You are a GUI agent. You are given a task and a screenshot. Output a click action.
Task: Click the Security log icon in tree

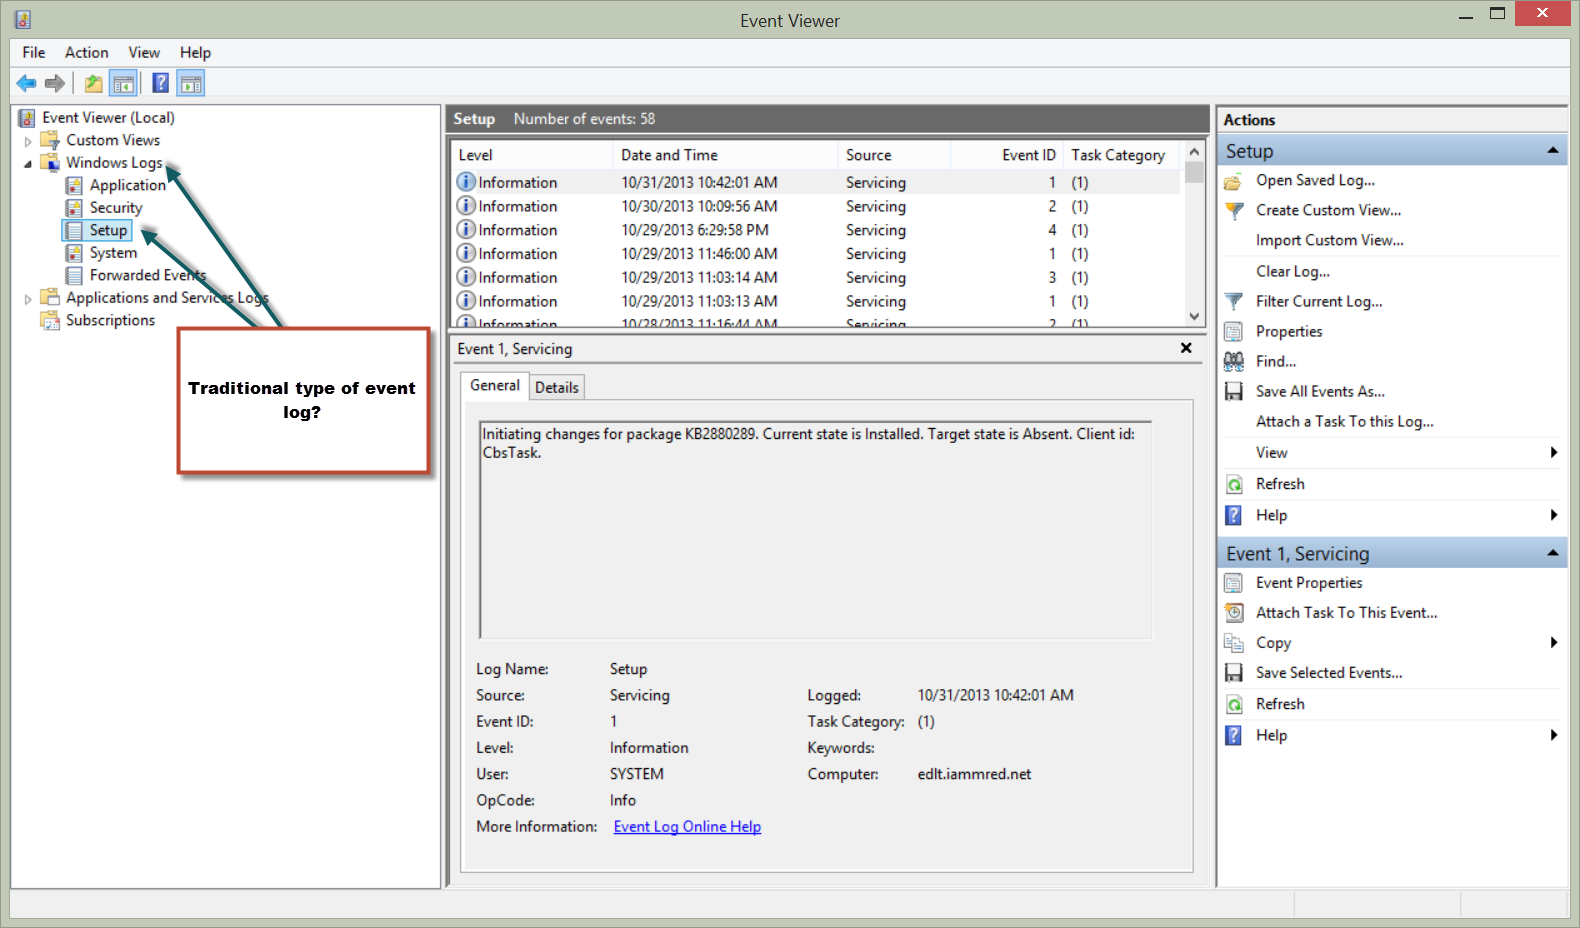point(74,208)
